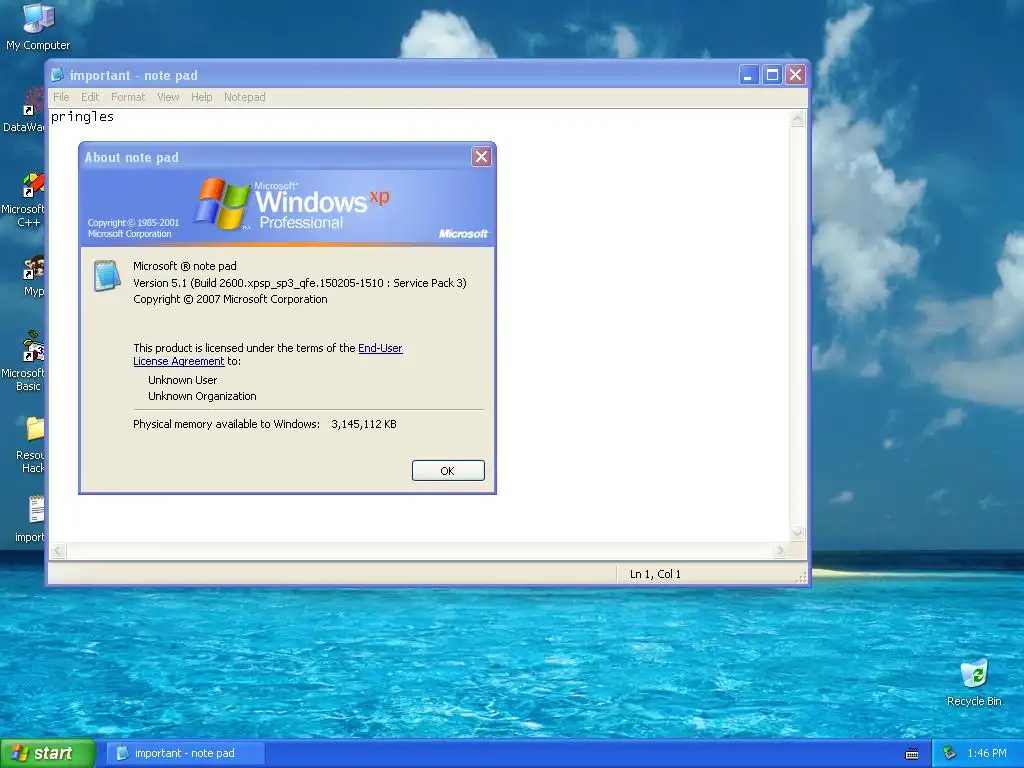Open the View menu in note pad

pos(168,97)
